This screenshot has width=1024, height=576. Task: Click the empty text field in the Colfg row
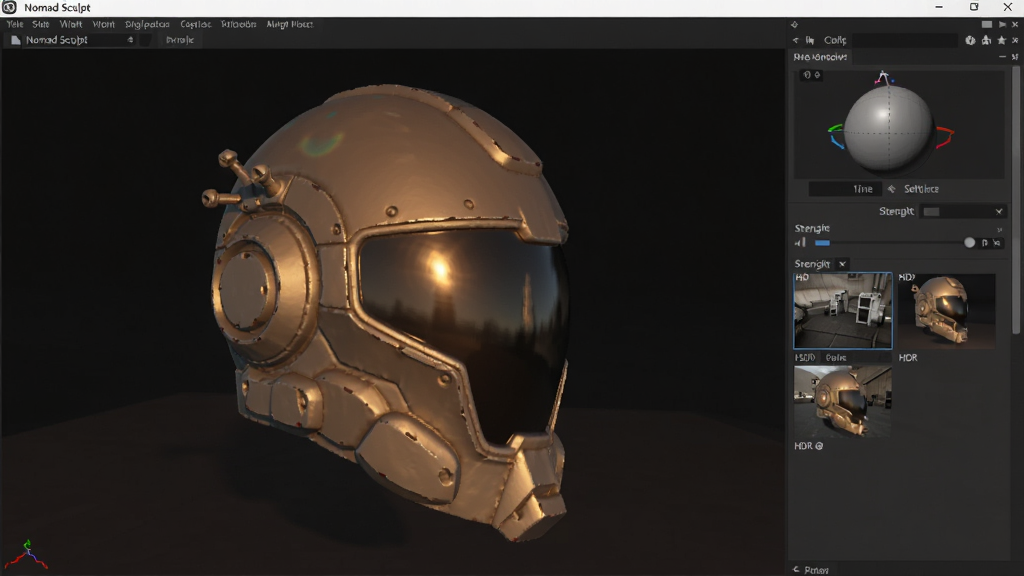[905, 40]
